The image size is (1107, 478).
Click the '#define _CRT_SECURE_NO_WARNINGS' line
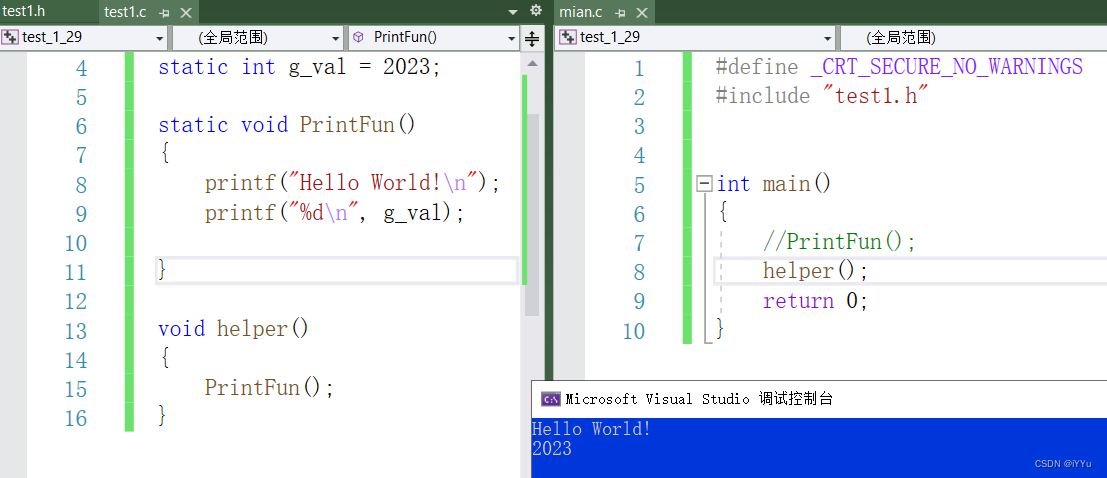[899, 67]
